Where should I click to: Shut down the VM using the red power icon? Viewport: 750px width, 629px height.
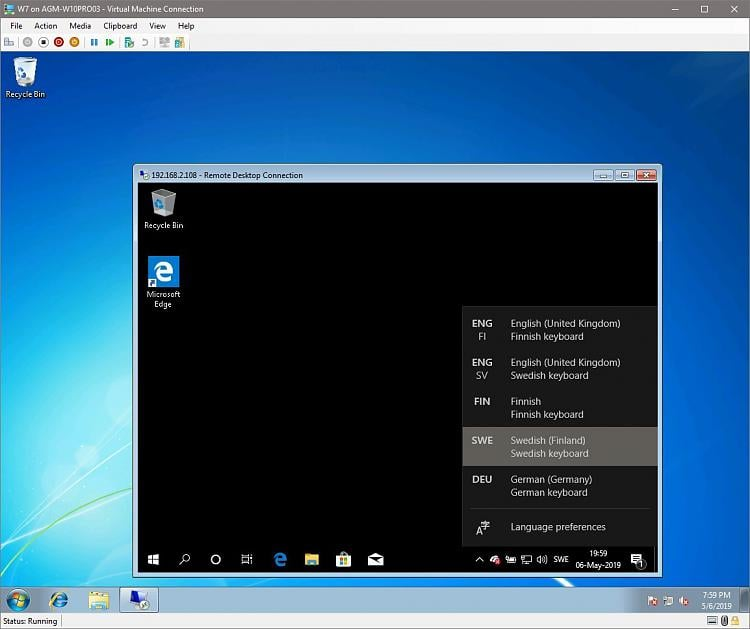click(x=59, y=43)
